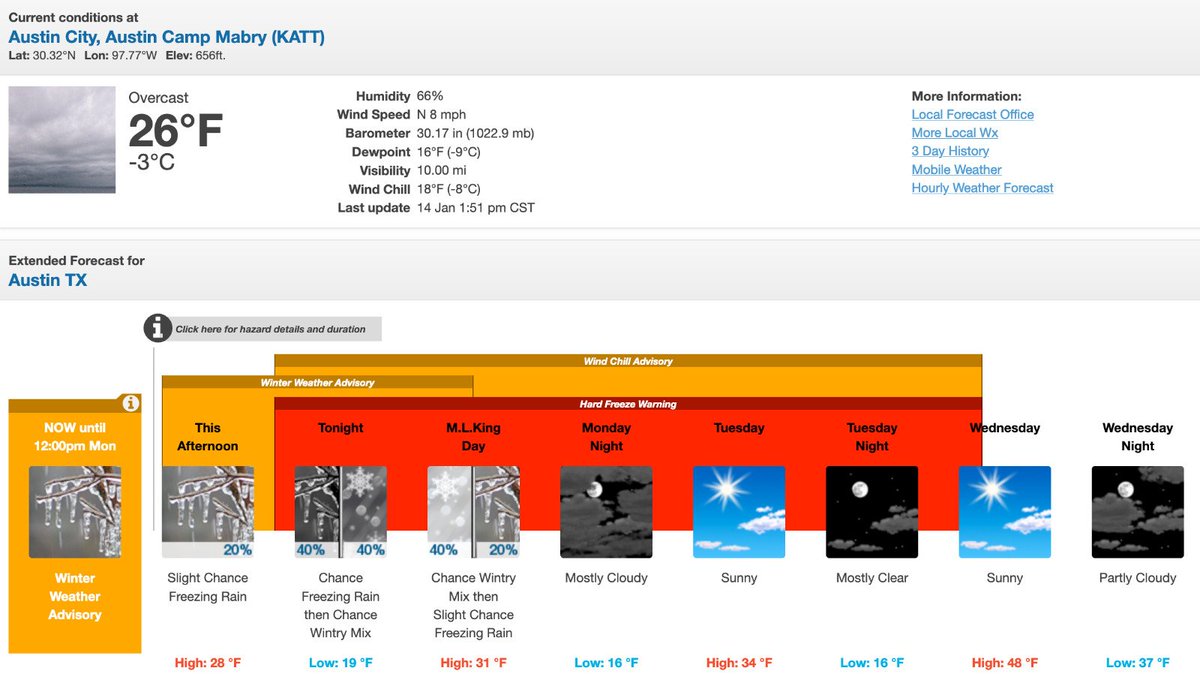Click the Hard Freeze Warning hazard bar

tap(628, 404)
